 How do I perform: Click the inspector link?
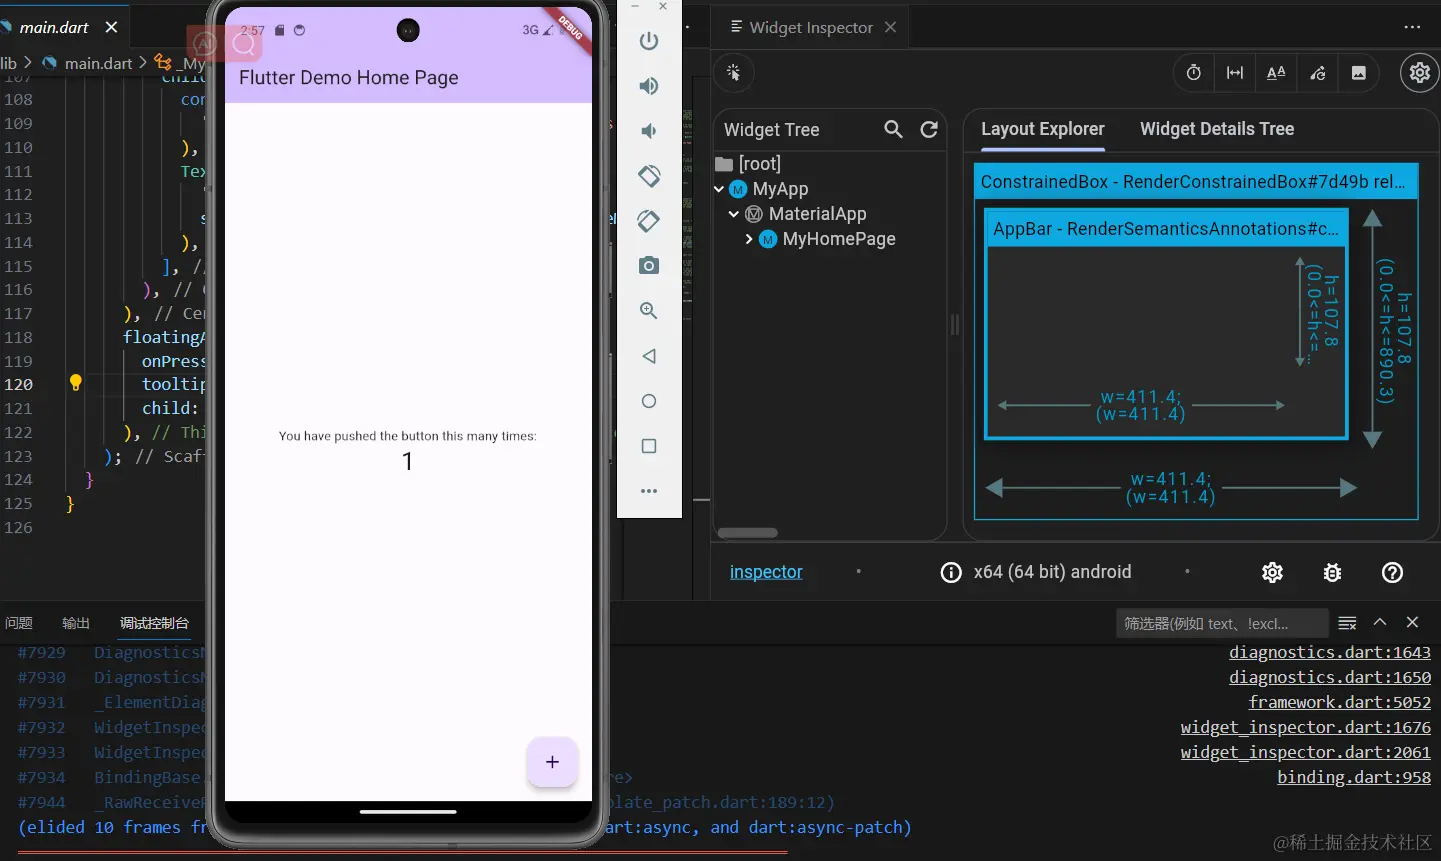pyautogui.click(x=766, y=572)
